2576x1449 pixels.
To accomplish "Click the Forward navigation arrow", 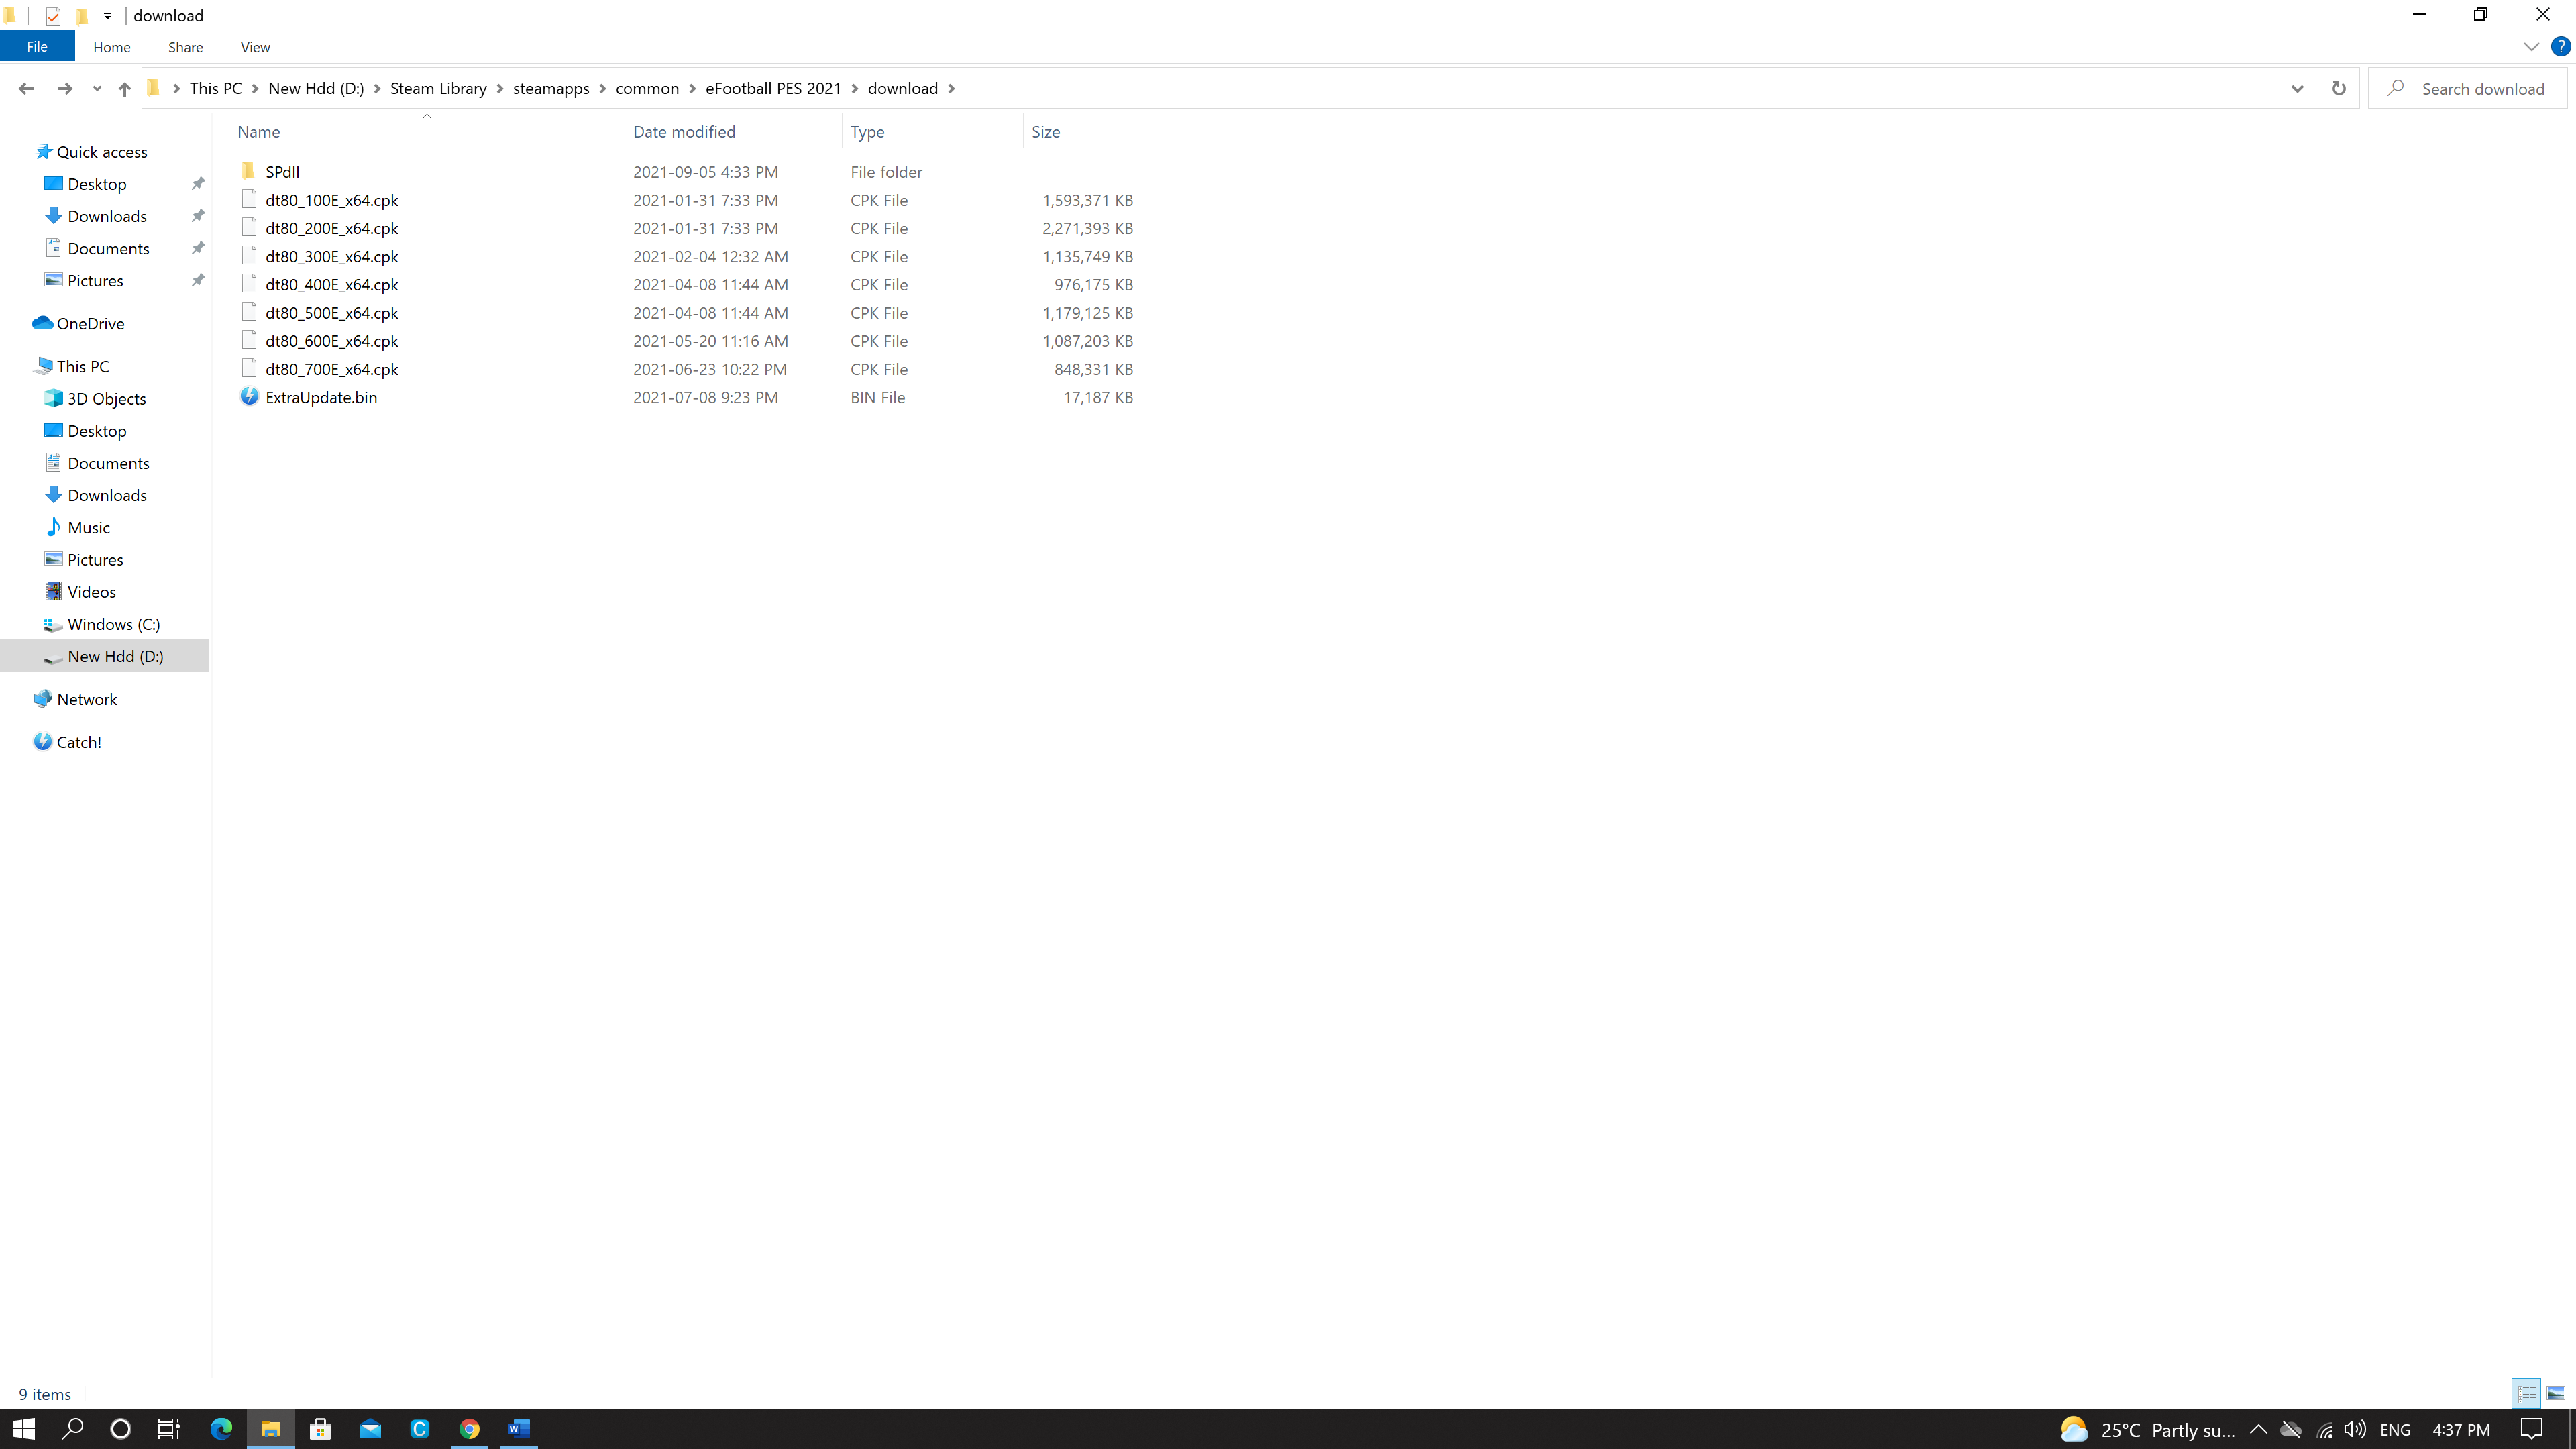I will (x=65, y=88).
